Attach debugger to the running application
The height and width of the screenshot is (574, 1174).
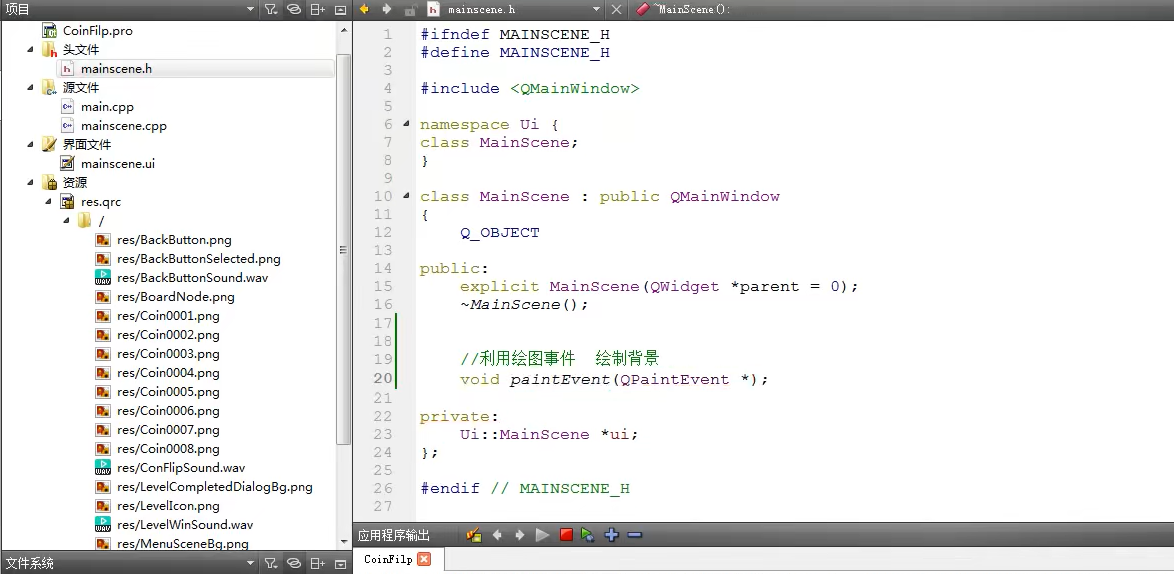click(x=588, y=534)
